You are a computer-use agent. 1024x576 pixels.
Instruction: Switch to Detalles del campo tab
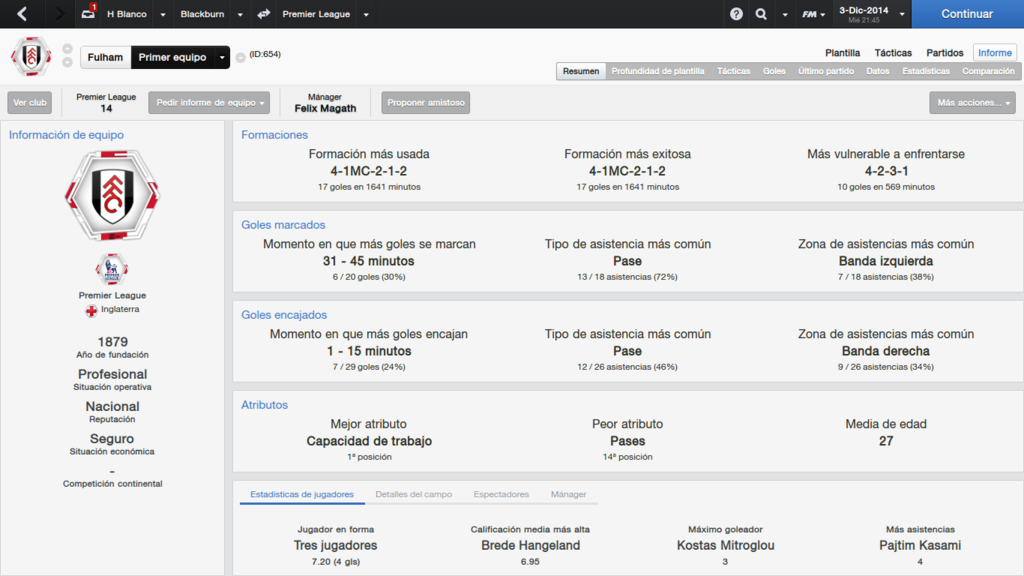[x=413, y=494]
